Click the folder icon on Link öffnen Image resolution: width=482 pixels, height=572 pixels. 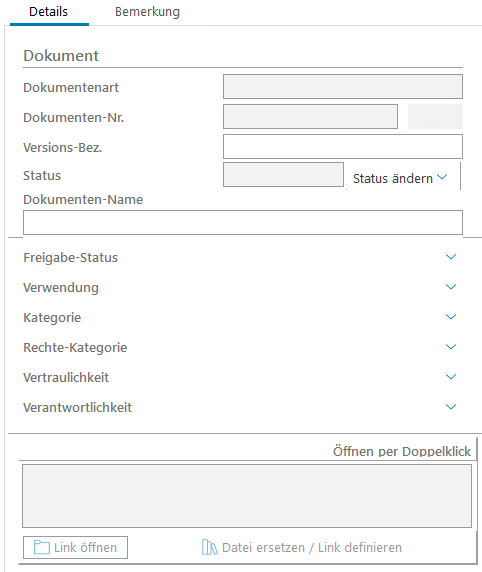(x=42, y=547)
